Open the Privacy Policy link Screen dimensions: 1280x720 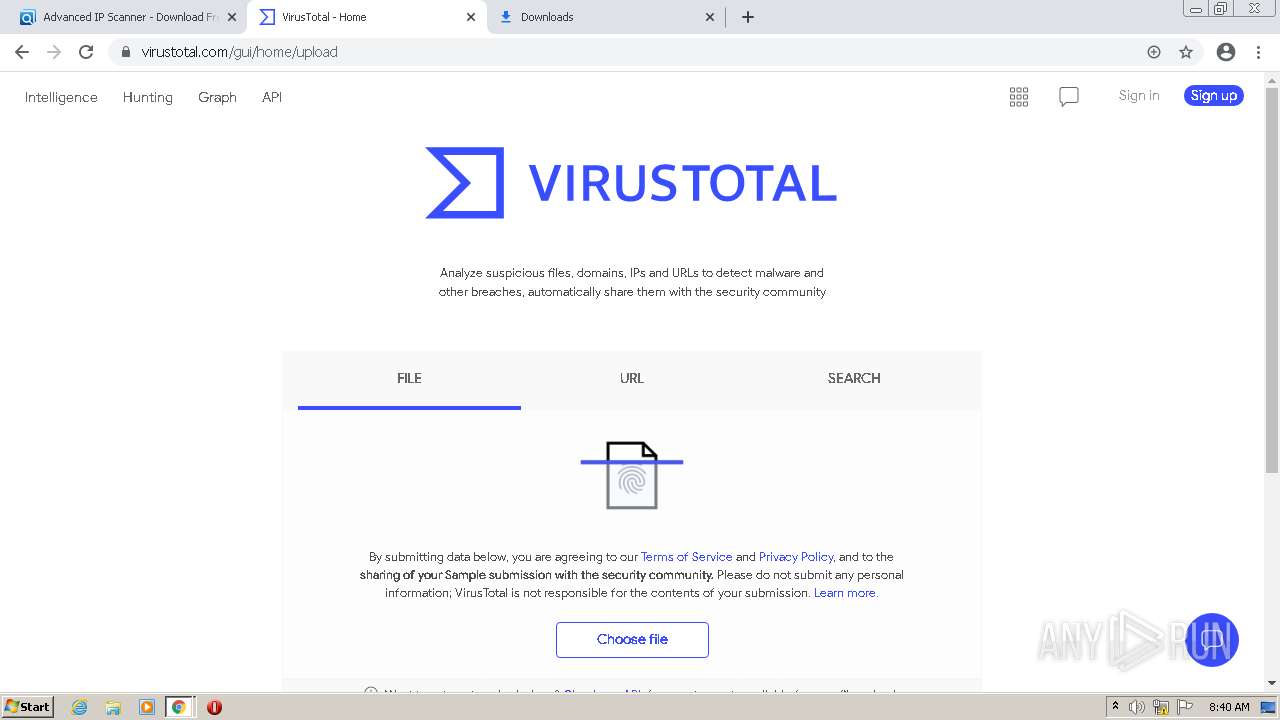796,557
